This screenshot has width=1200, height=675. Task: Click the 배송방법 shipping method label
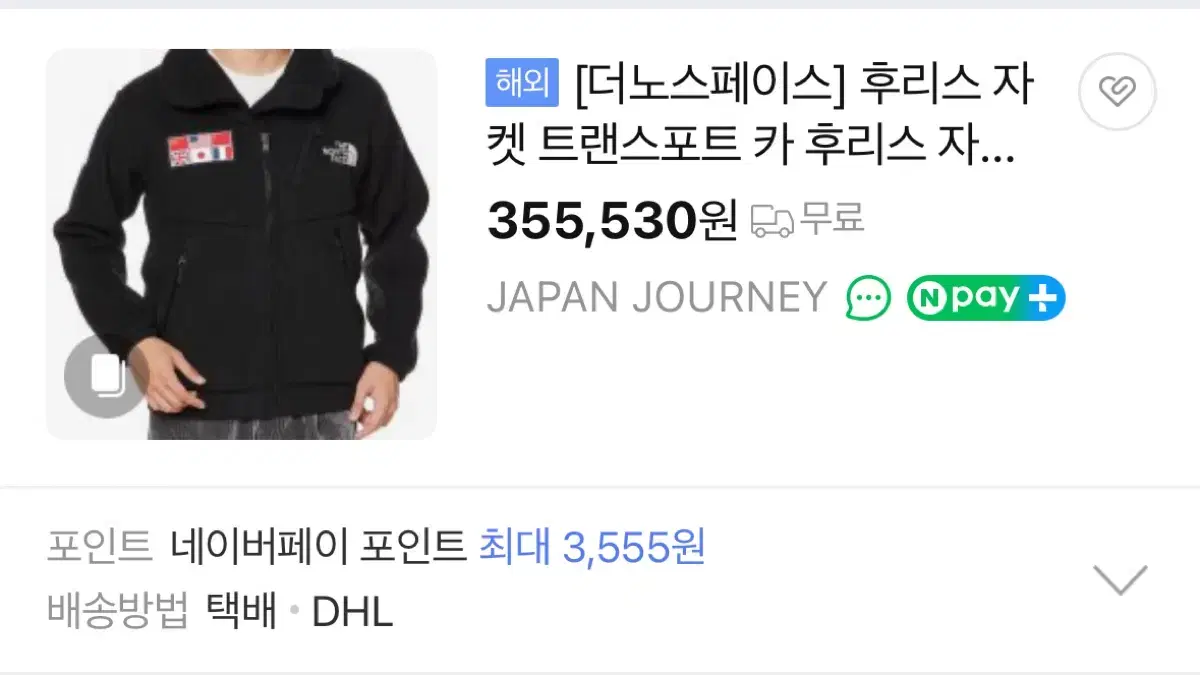coord(118,611)
